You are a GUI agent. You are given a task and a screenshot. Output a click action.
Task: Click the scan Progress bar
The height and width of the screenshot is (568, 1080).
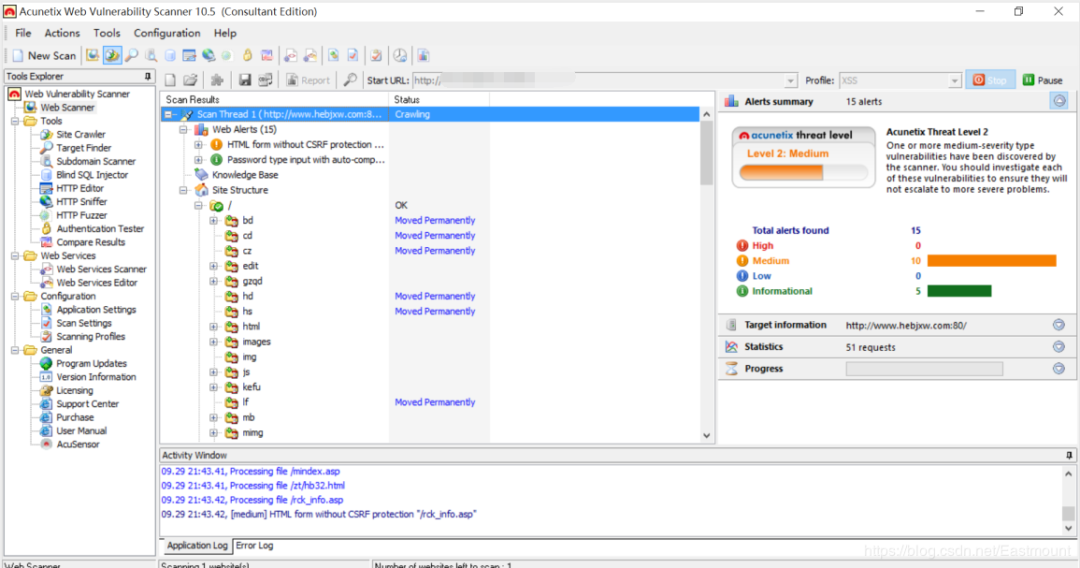click(x=924, y=369)
